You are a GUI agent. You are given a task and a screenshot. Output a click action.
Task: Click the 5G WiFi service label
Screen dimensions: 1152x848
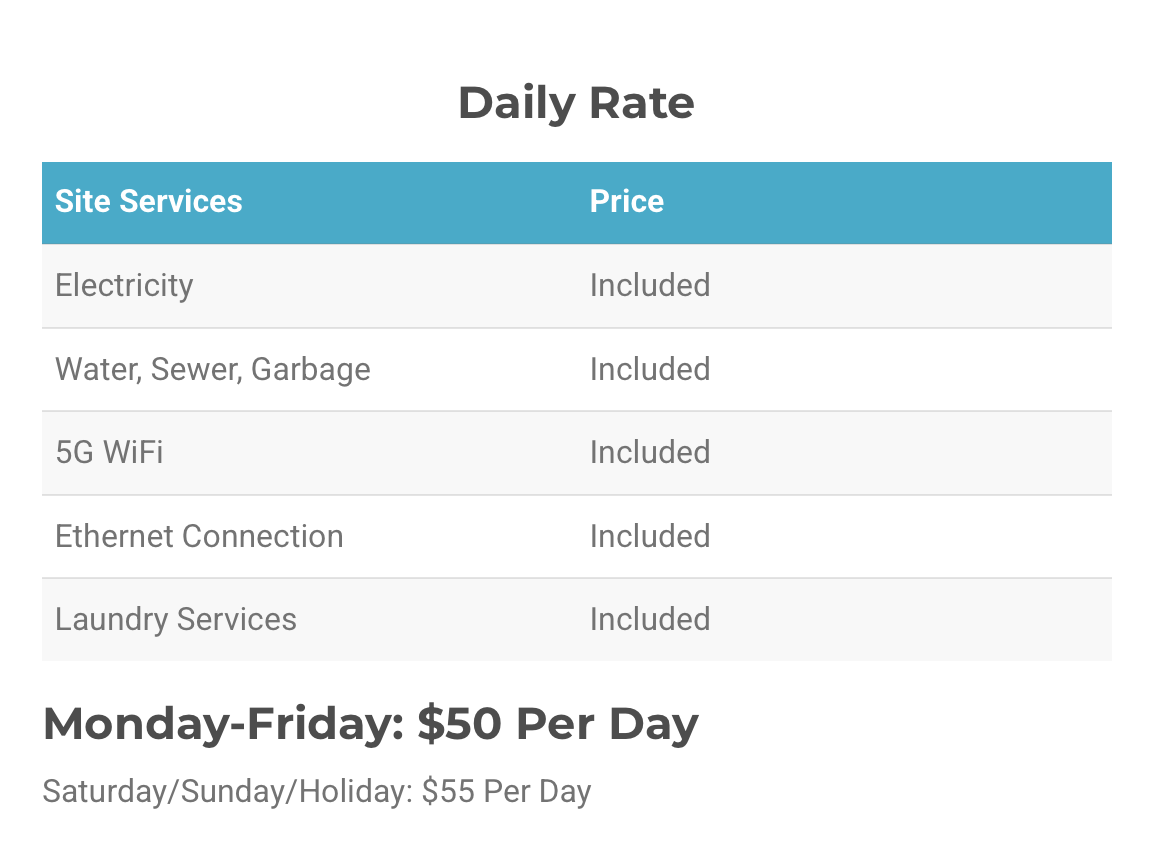tap(109, 452)
